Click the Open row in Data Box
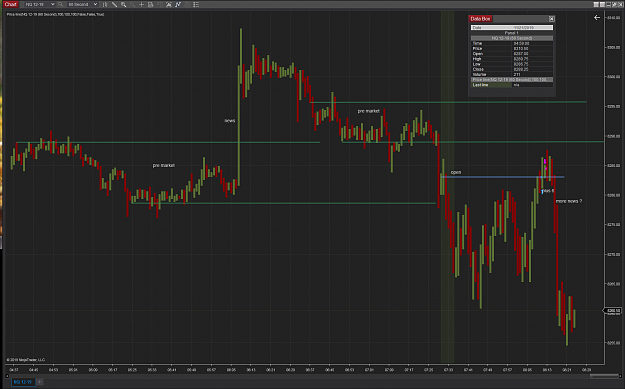This screenshot has height=389, width=625. [512, 53]
